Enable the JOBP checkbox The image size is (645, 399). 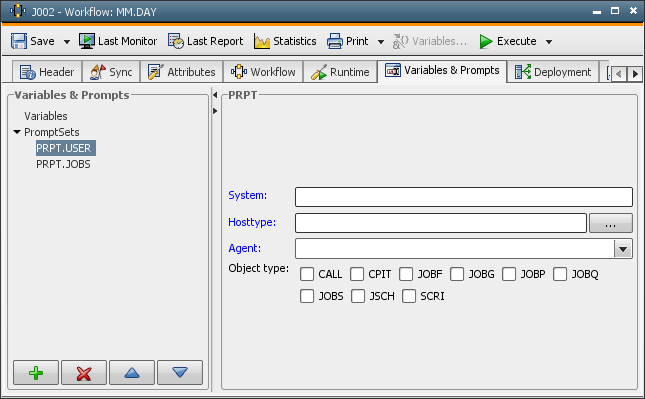[x=509, y=274]
